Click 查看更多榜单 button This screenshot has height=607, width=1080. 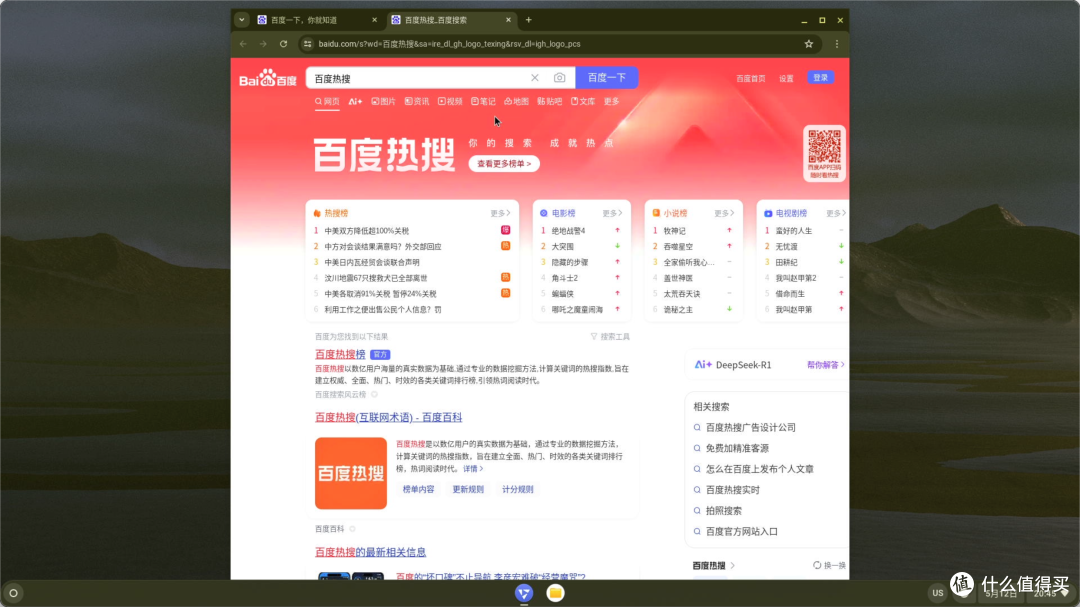click(504, 164)
